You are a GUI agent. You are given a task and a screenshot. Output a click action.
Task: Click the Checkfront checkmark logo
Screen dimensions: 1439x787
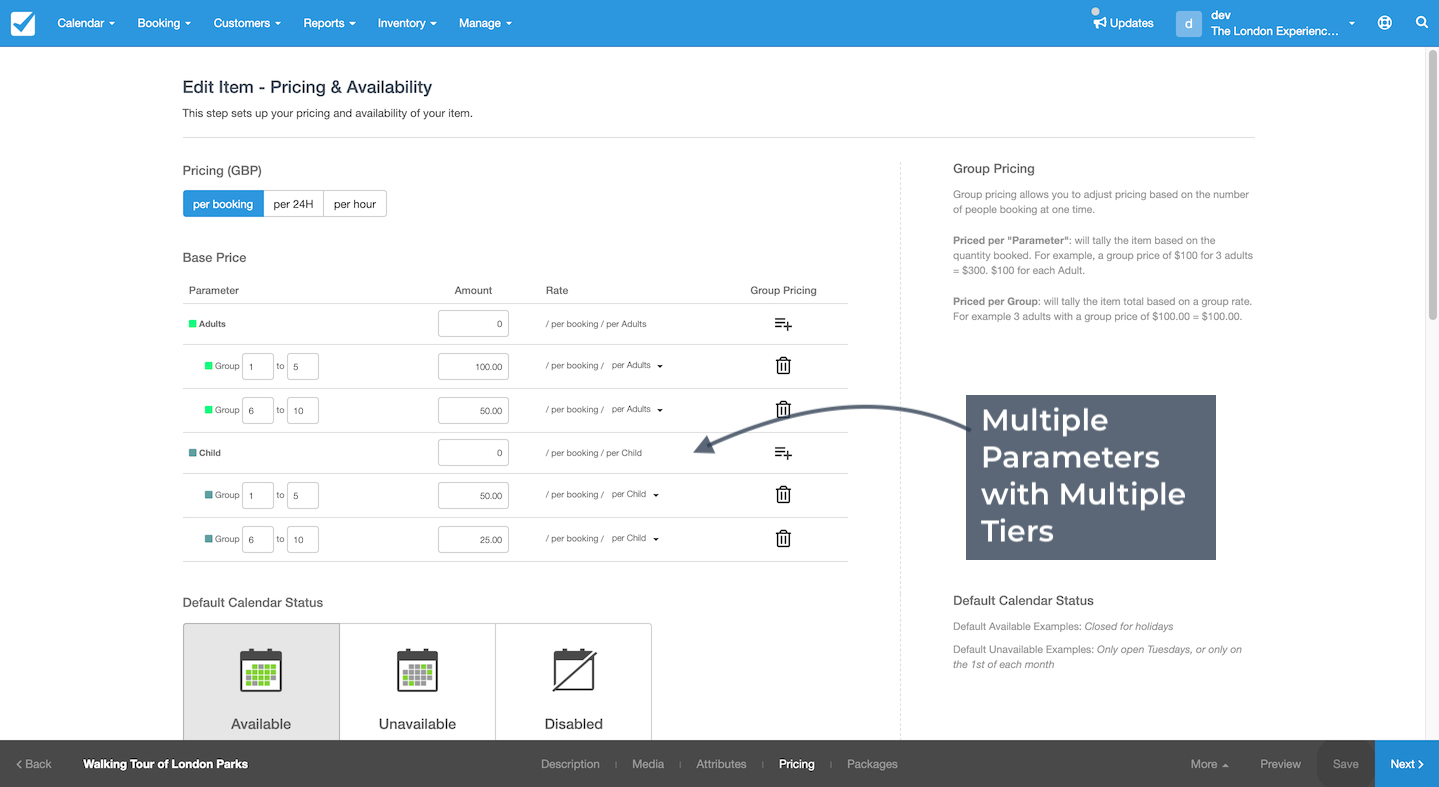pos(22,23)
